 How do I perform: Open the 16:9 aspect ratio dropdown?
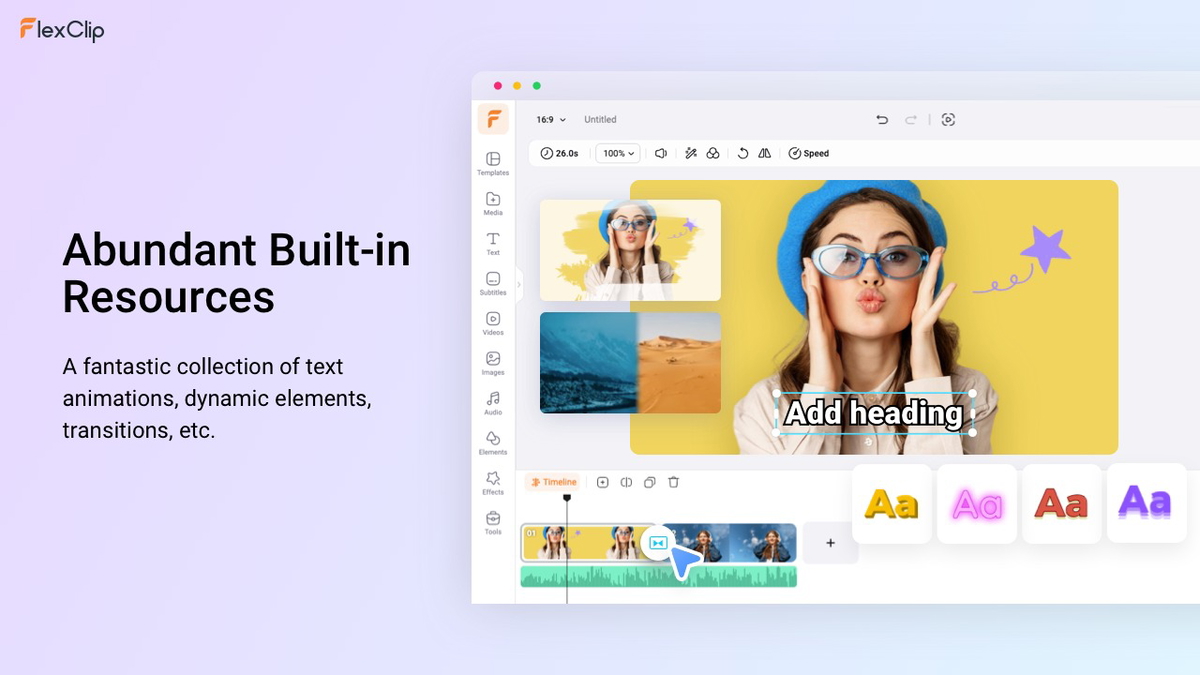[x=549, y=119]
